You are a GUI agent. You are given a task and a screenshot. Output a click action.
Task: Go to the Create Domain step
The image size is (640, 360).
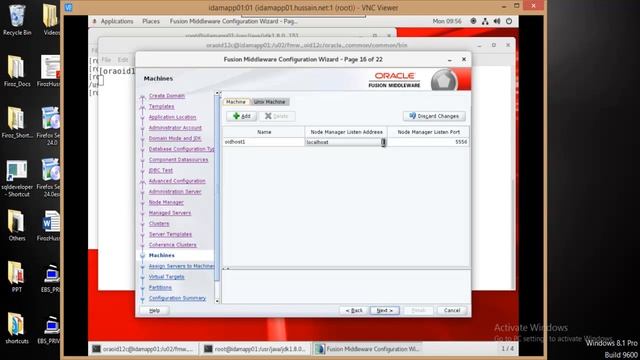(x=167, y=96)
